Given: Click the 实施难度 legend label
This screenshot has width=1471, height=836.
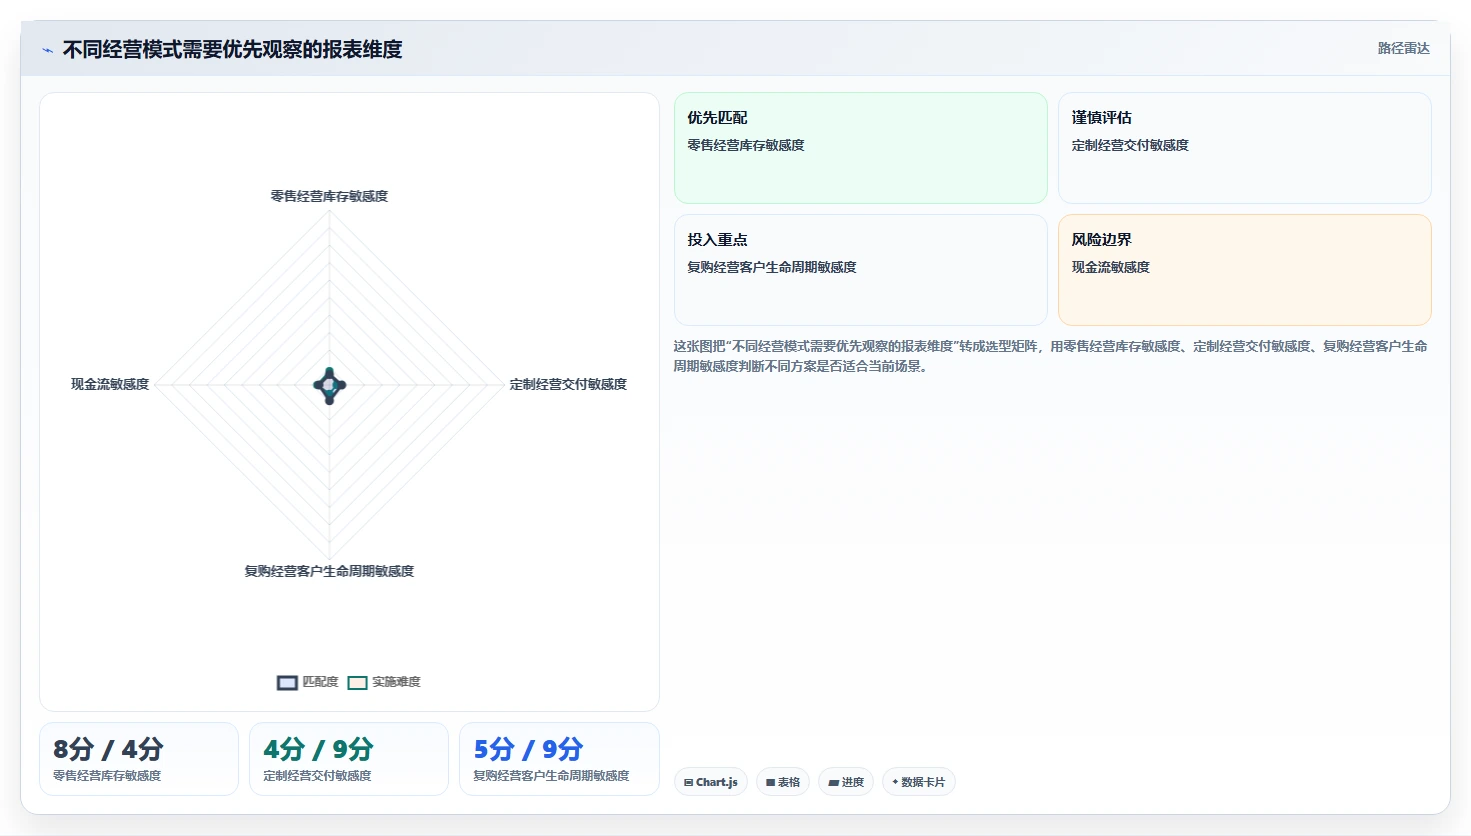Looking at the screenshot, I should [x=396, y=682].
